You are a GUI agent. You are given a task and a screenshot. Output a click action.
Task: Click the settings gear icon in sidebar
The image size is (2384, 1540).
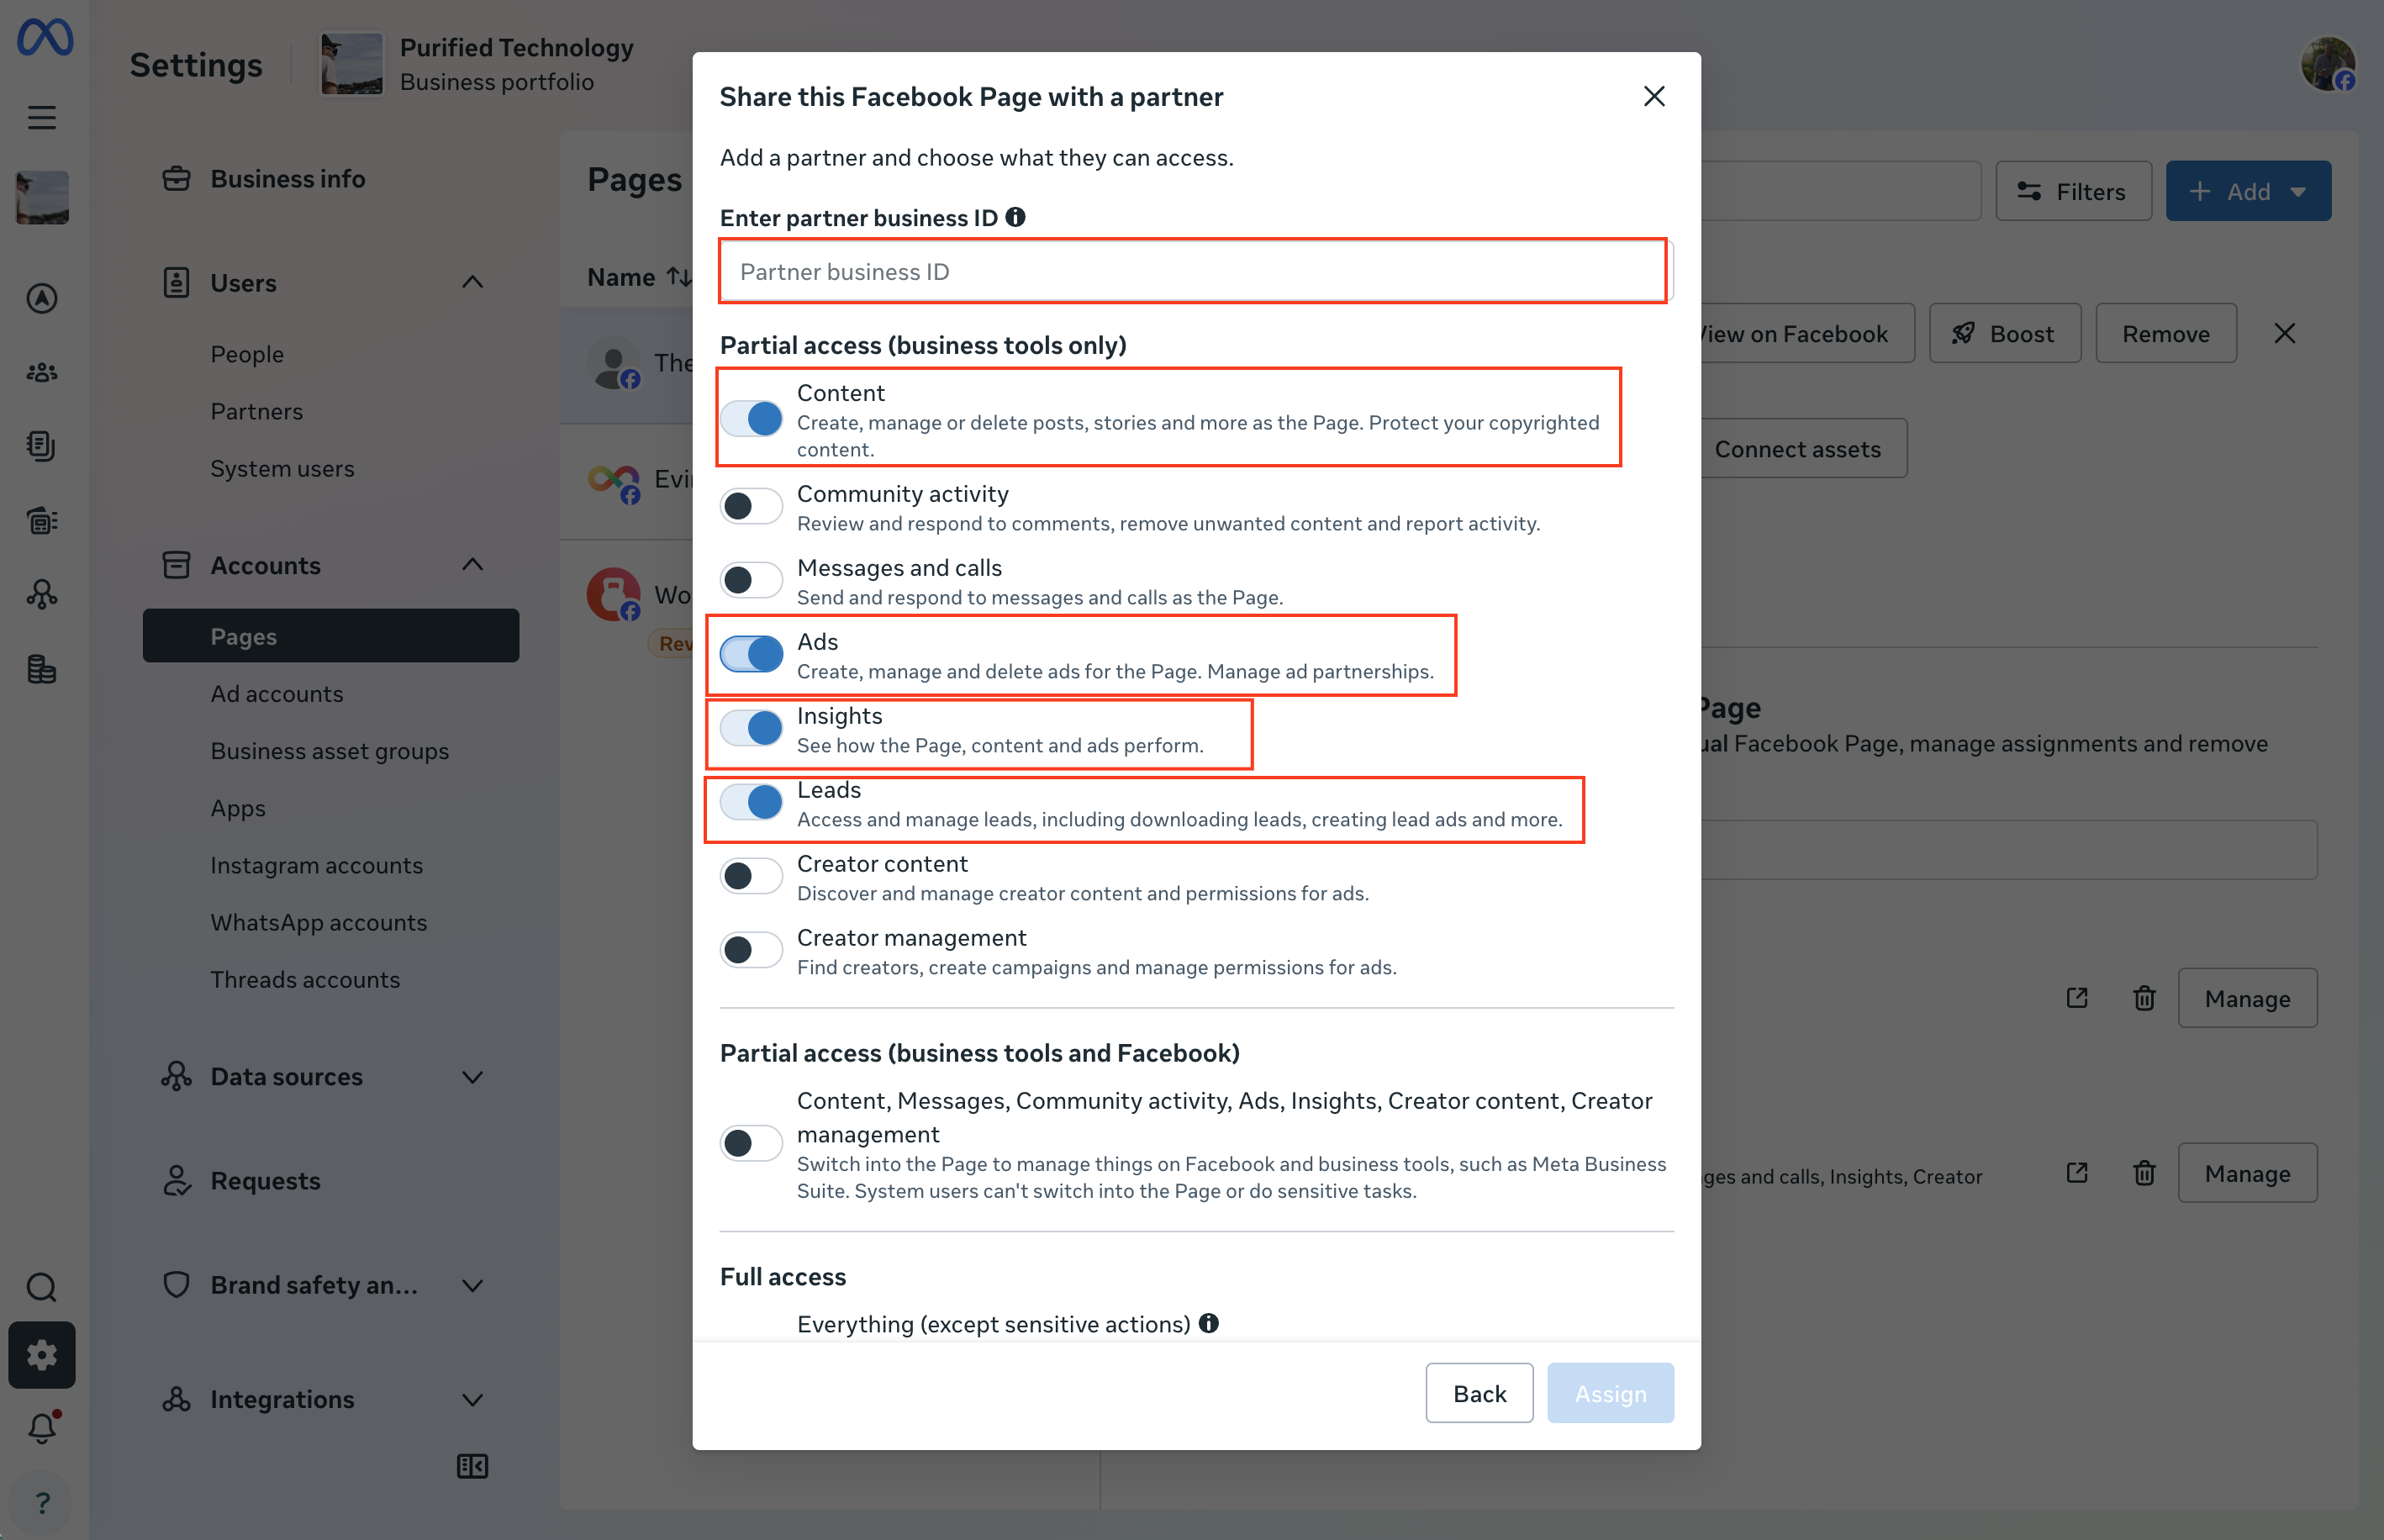coord(42,1355)
